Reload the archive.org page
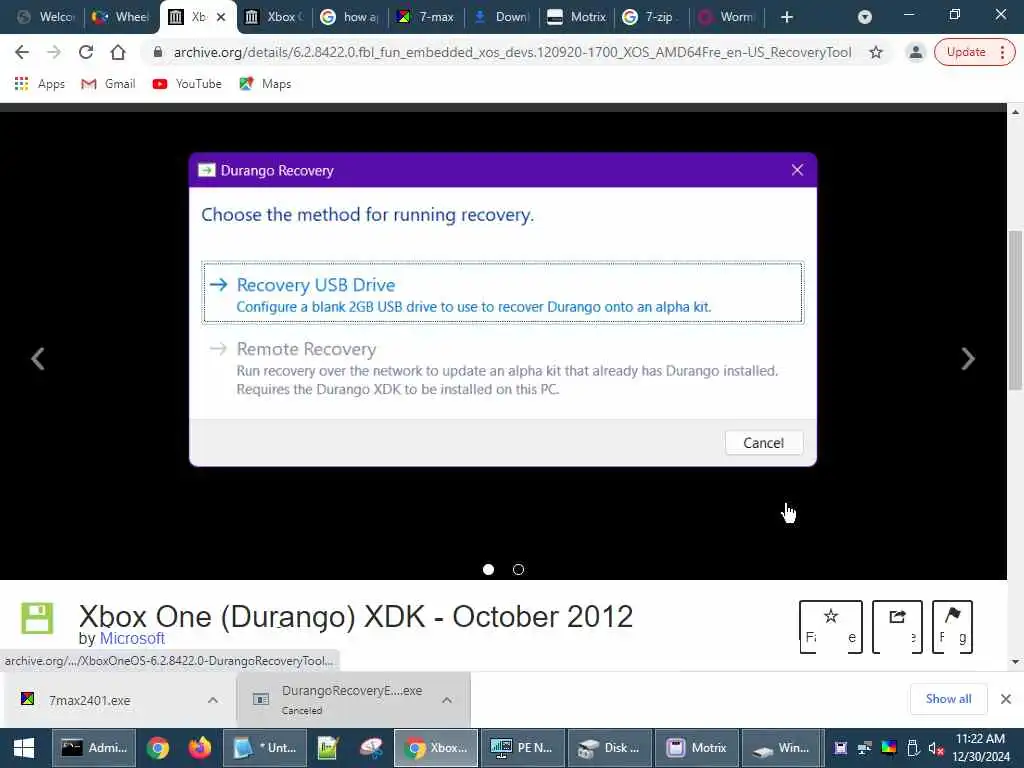The width and height of the screenshot is (1024, 768). pos(86,52)
